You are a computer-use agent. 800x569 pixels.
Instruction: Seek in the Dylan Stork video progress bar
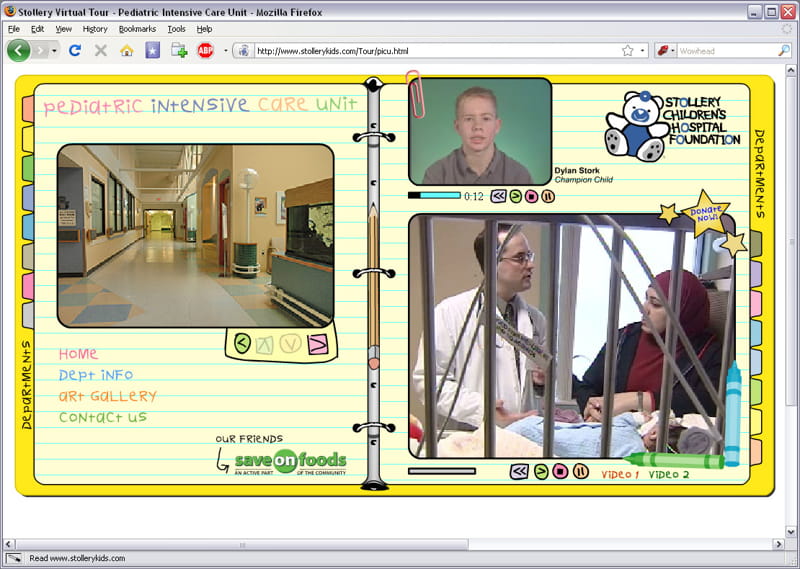(x=434, y=195)
